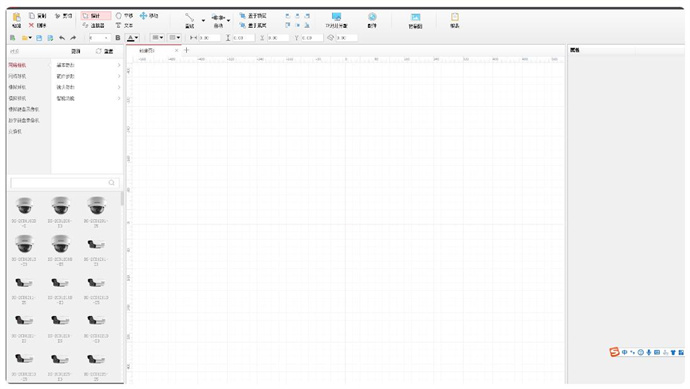Open the curve tool dropdown arrow
Screen dimensions: 690x389
click(x=228, y=21)
